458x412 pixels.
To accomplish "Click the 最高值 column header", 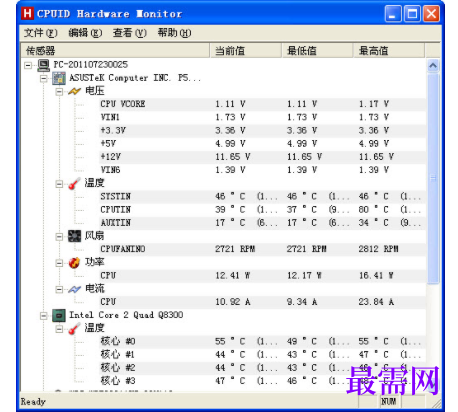I will (x=389, y=51).
